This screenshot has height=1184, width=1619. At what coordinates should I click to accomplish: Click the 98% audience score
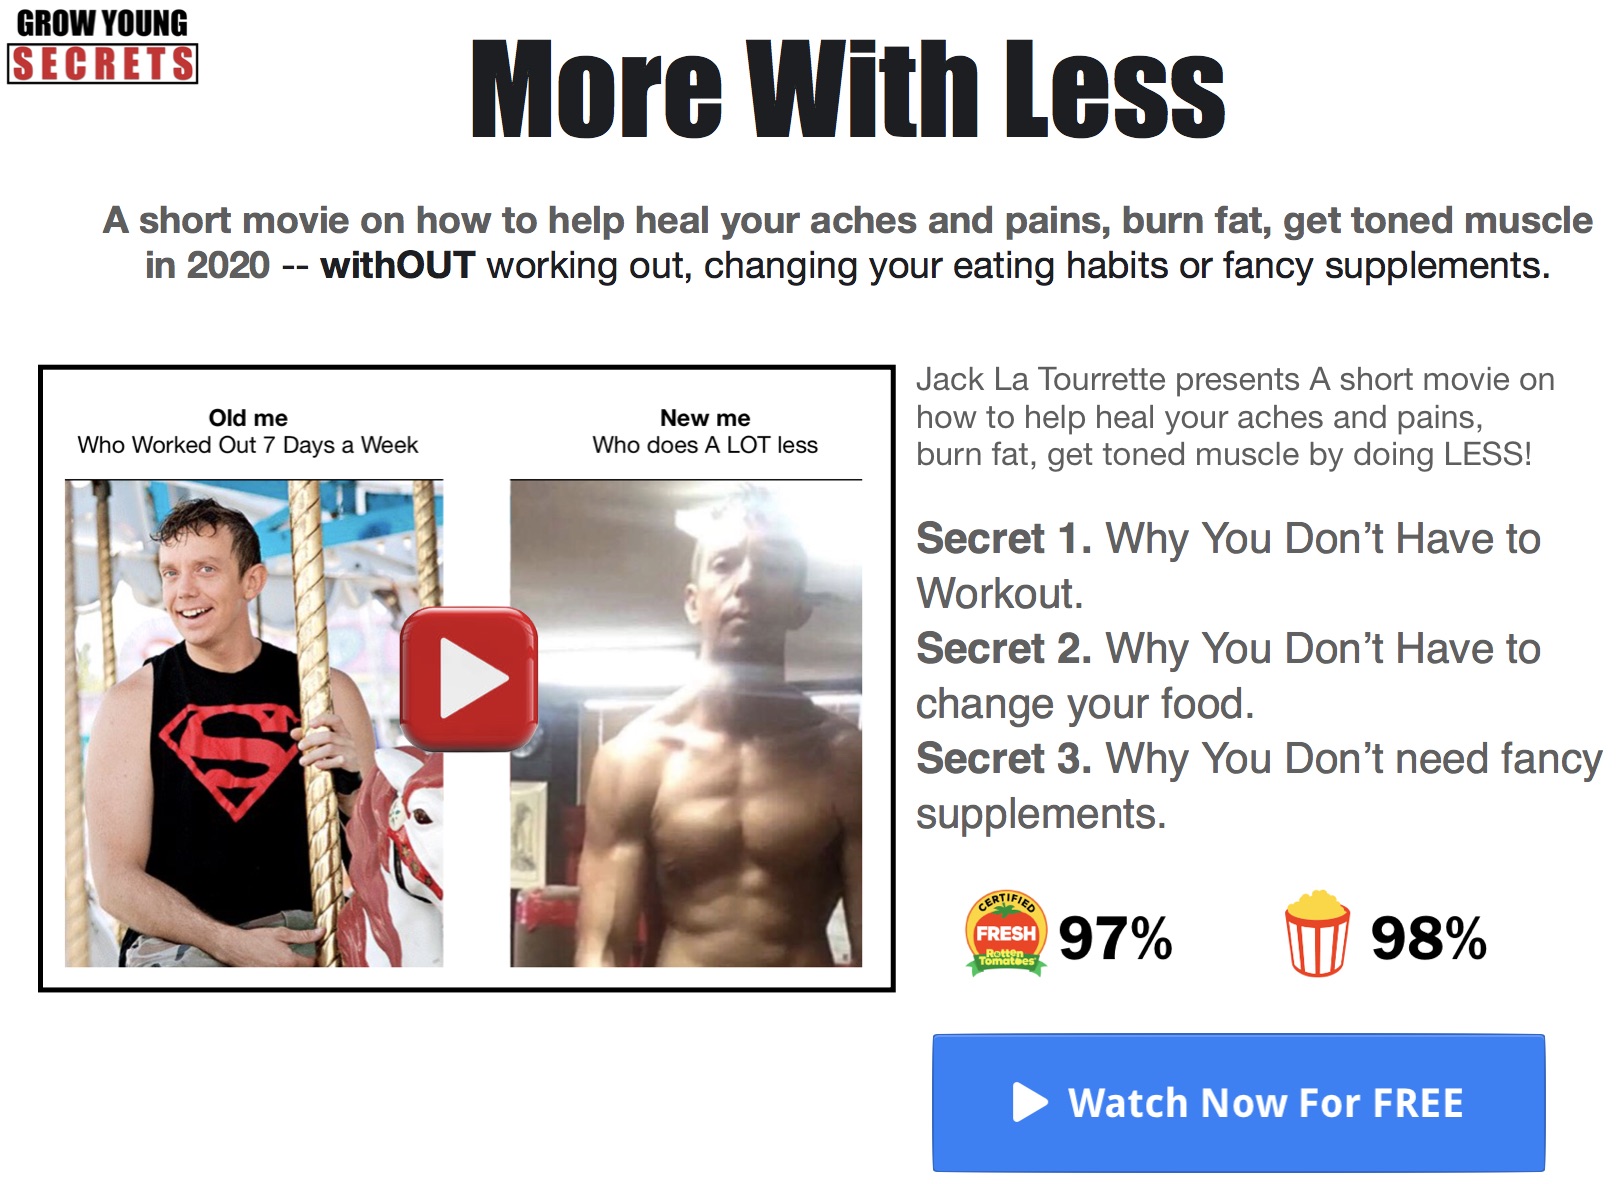point(1428,938)
